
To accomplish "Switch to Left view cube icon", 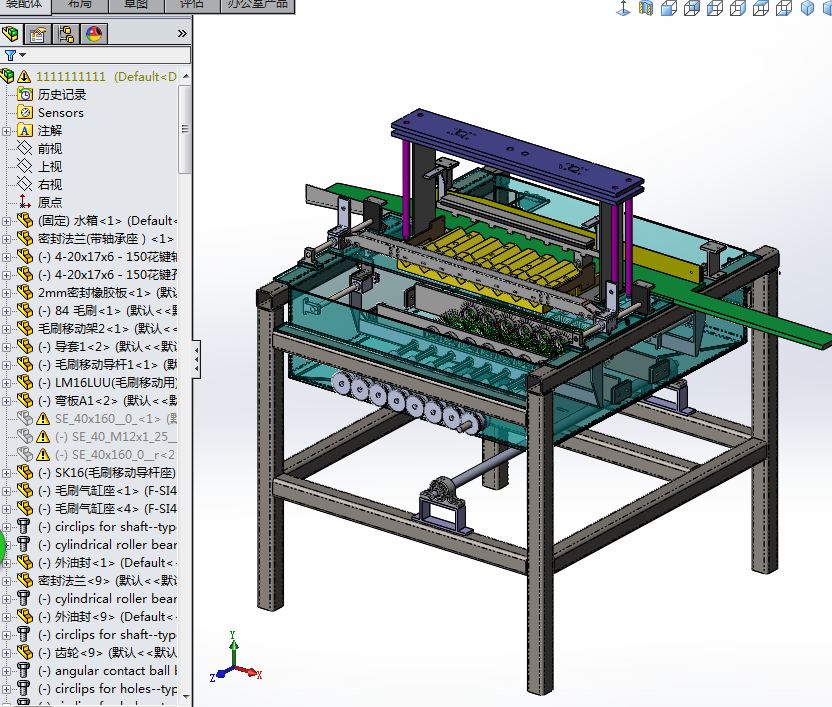I will click(x=715, y=8).
